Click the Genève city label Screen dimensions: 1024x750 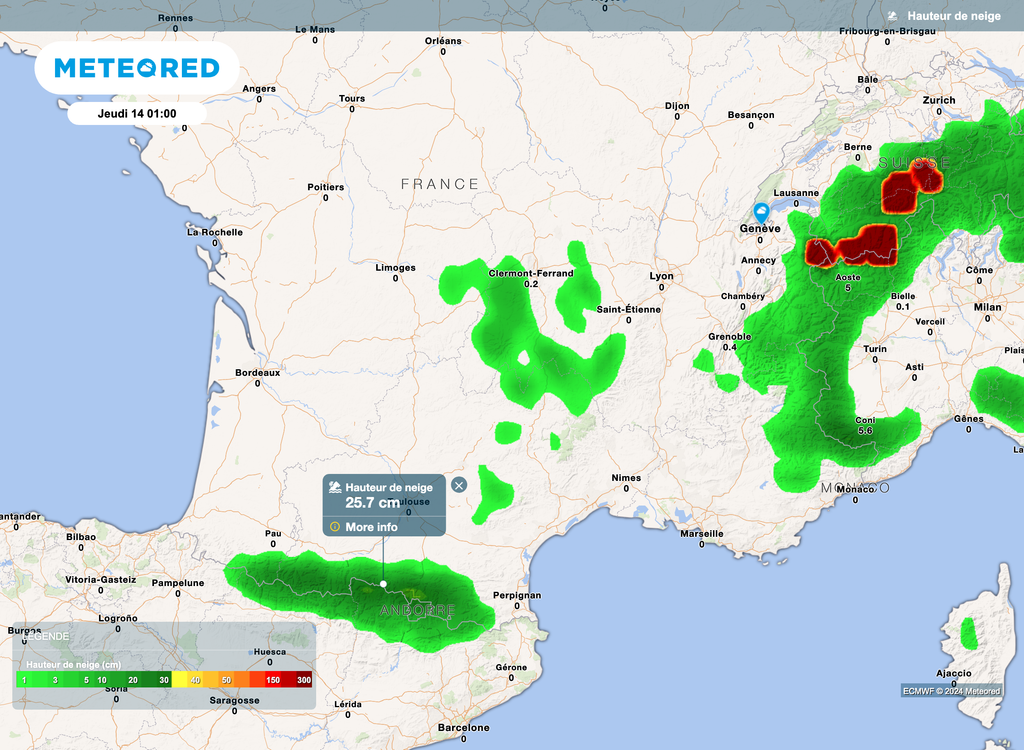click(758, 228)
